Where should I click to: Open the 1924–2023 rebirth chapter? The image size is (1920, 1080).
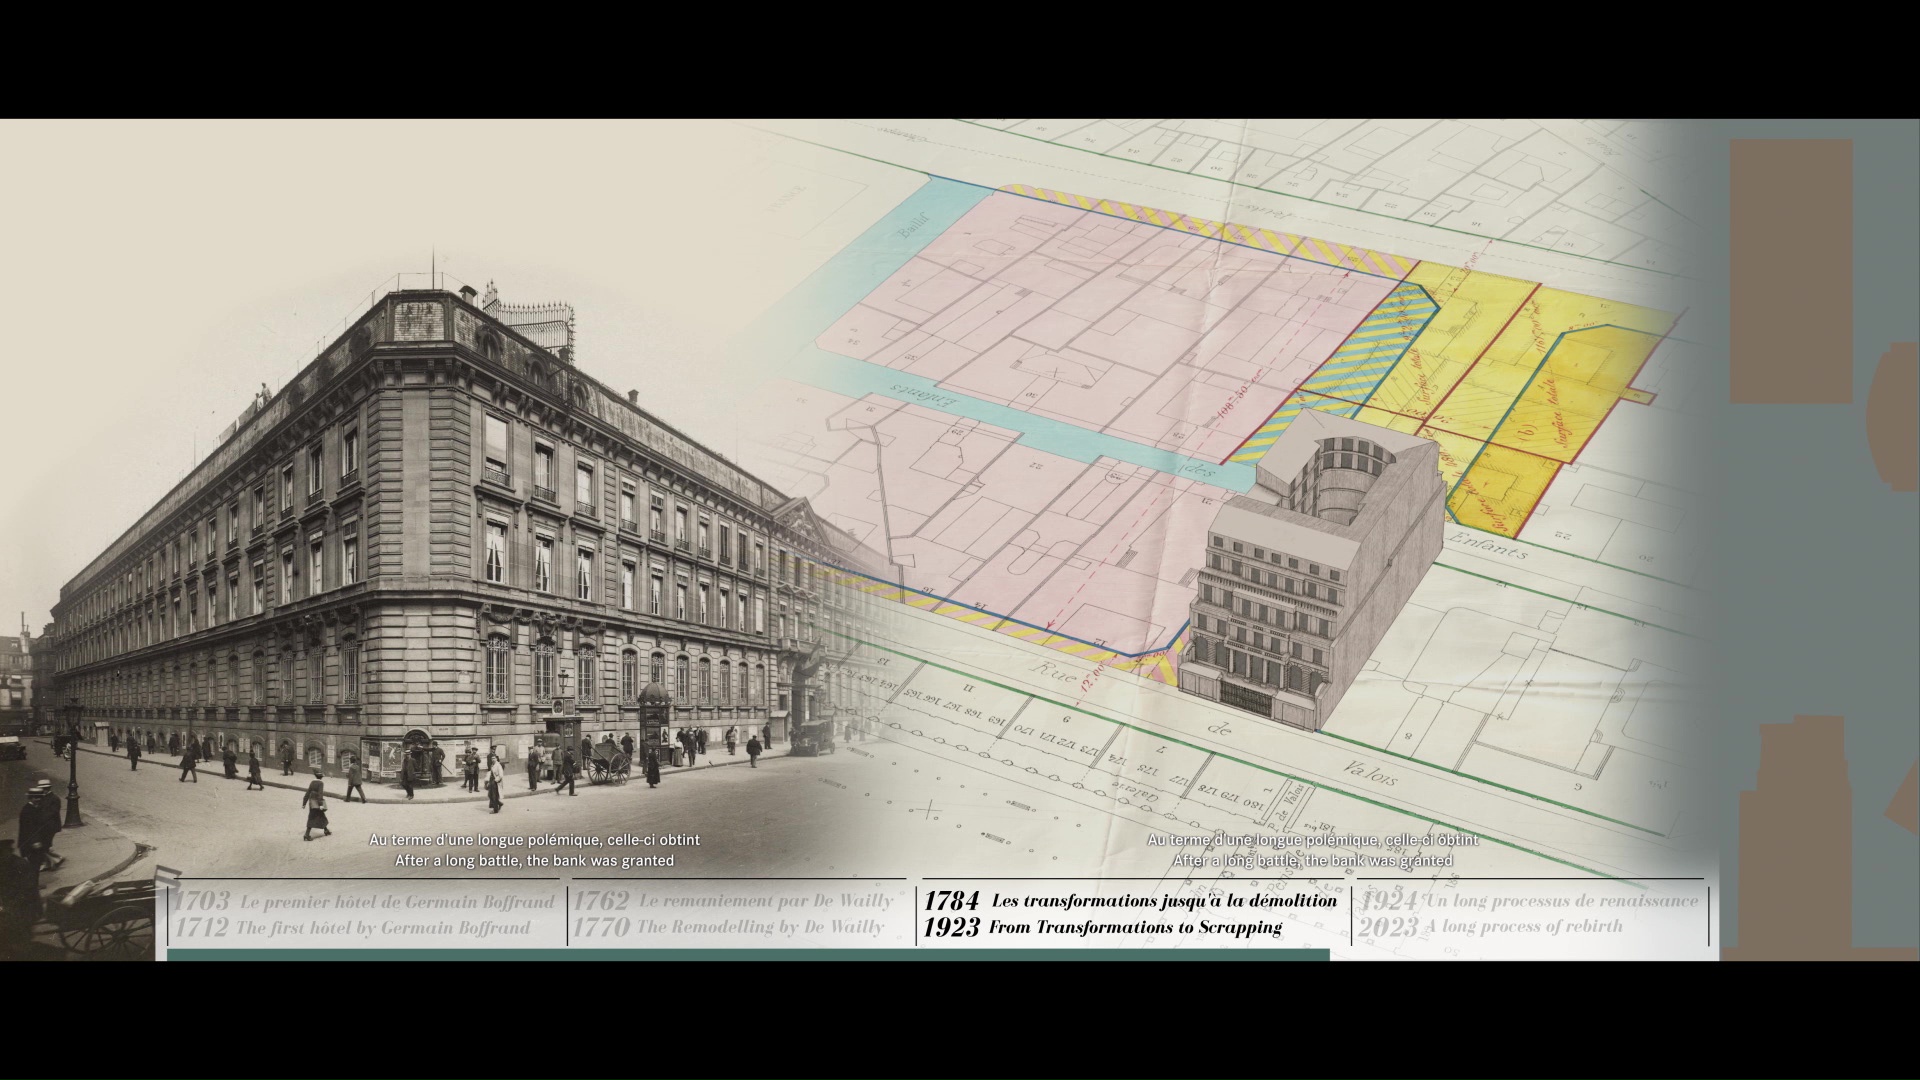click(1528, 913)
